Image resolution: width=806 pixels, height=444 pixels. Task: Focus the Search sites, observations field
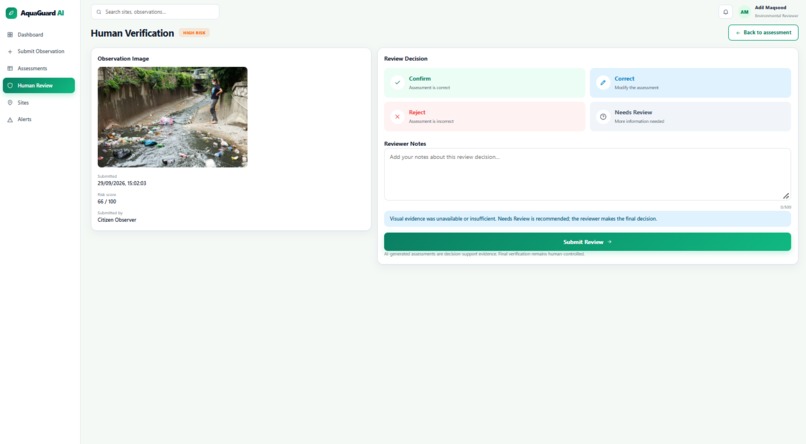click(x=155, y=12)
